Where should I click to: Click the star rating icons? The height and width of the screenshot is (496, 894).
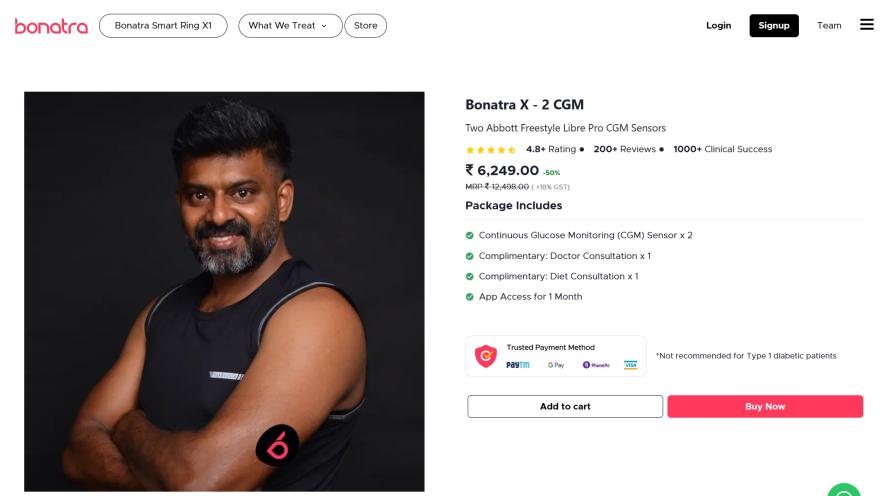point(491,149)
